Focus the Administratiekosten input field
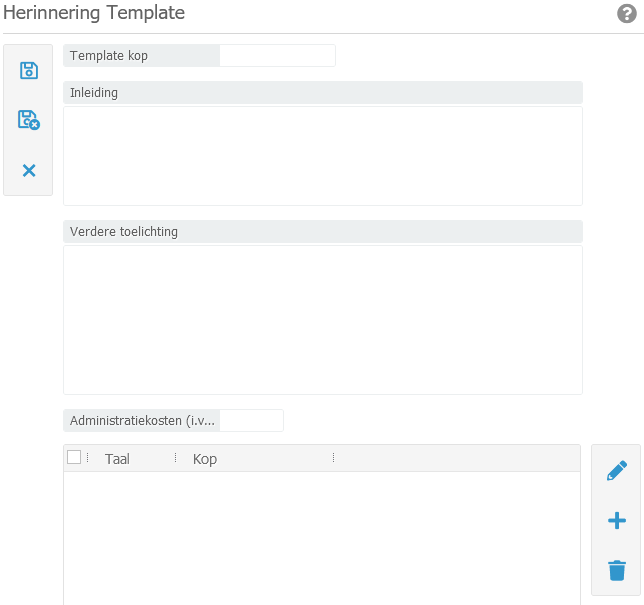 click(251, 421)
